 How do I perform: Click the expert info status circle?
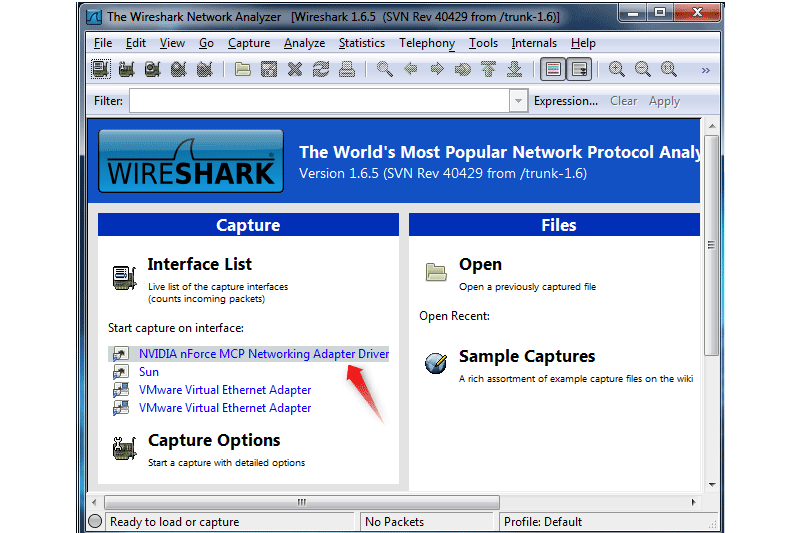tap(95, 521)
